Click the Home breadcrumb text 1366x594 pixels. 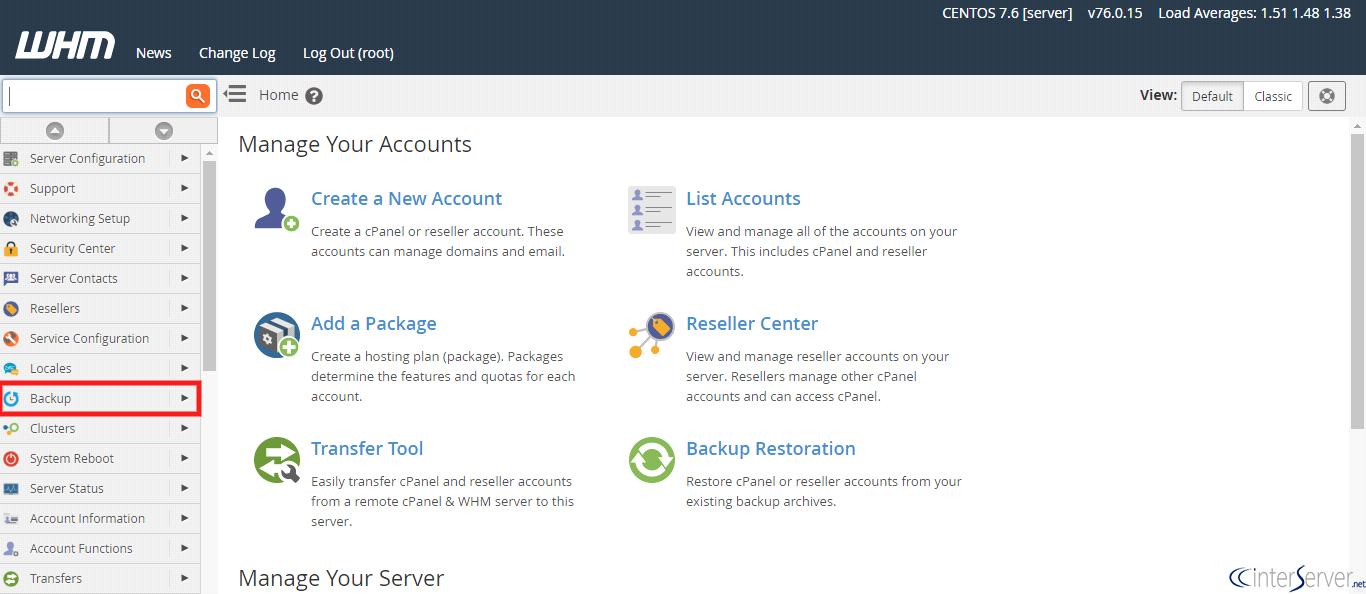tap(279, 95)
